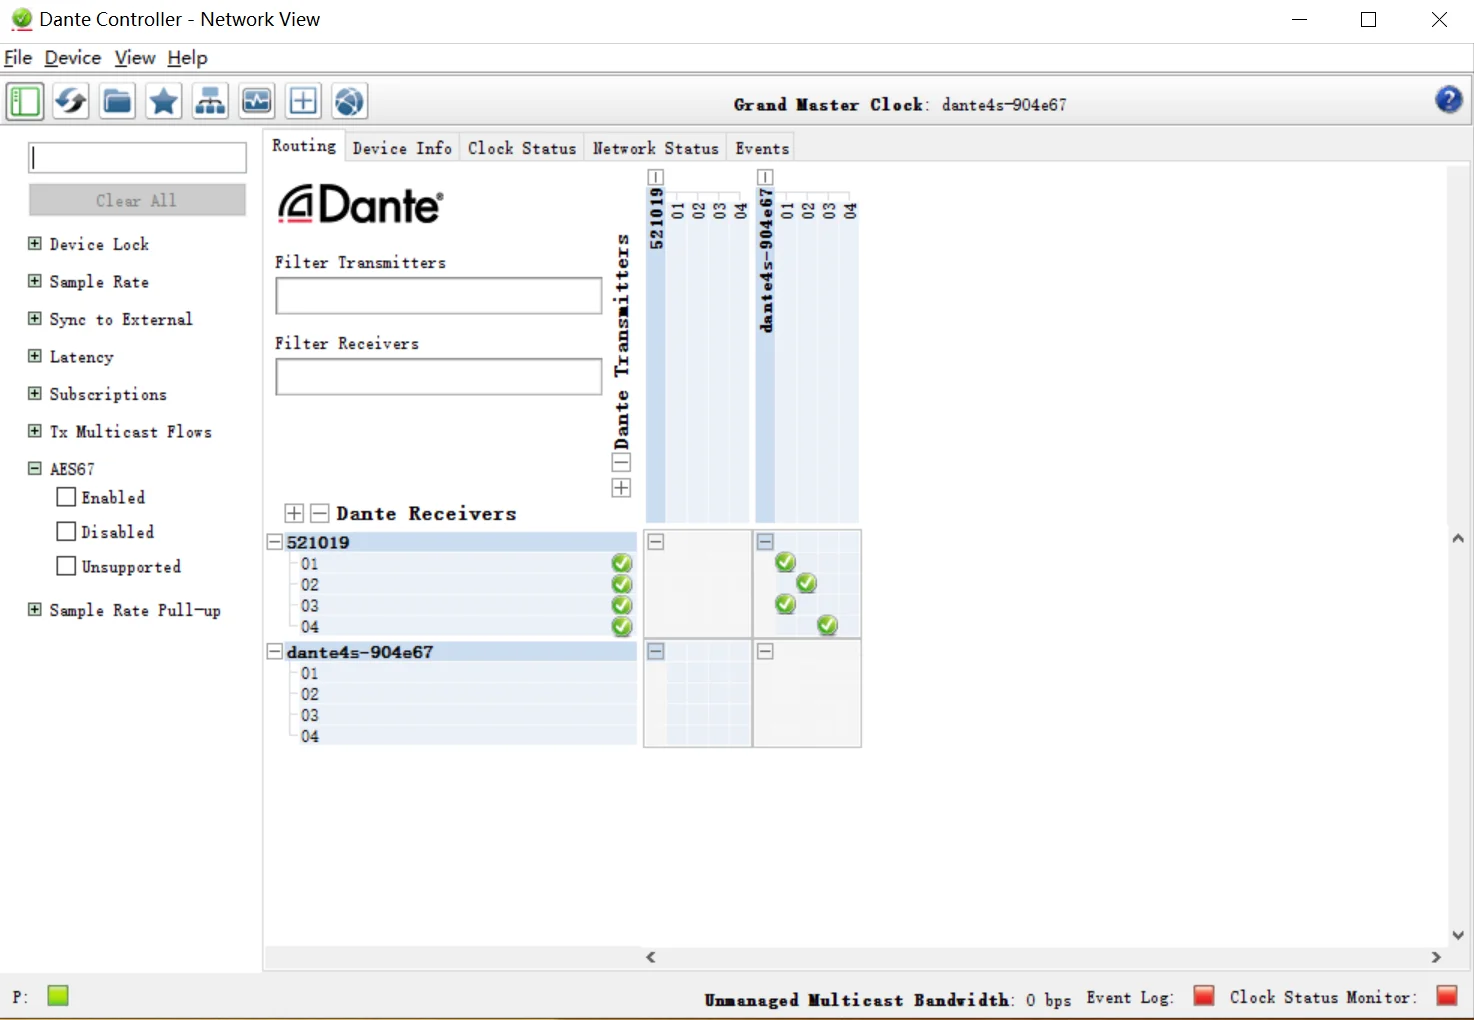Click inside the Filter Transmitters field

[437, 295]
